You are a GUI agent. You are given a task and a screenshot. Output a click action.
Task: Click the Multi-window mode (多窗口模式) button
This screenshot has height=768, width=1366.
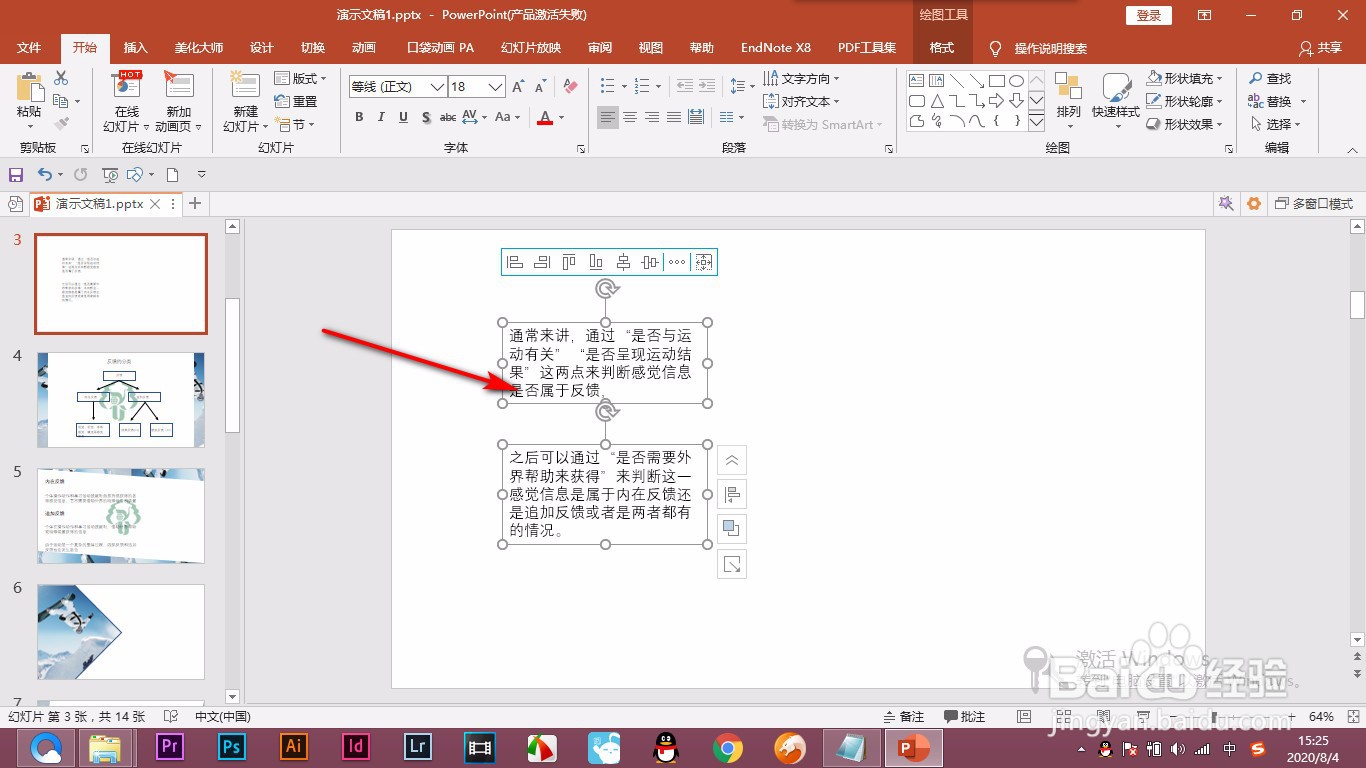coord(1314,203)
